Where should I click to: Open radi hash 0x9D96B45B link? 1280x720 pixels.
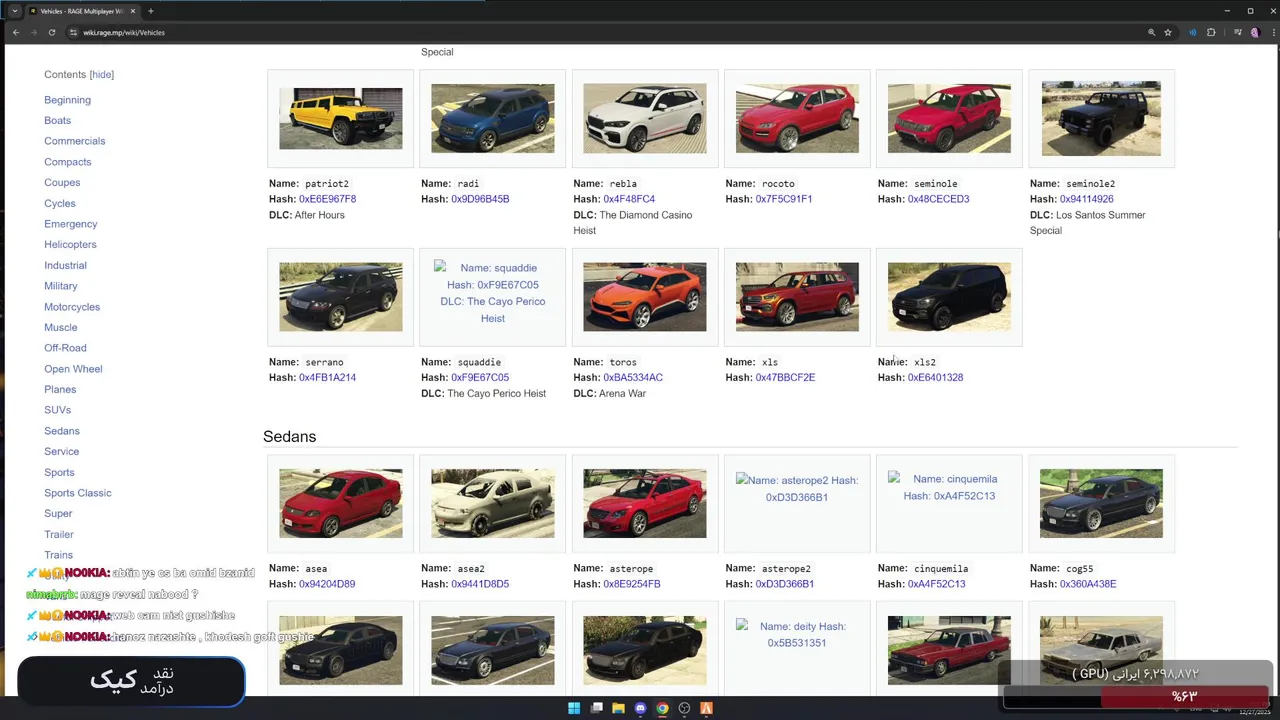[x=480, y=199]
